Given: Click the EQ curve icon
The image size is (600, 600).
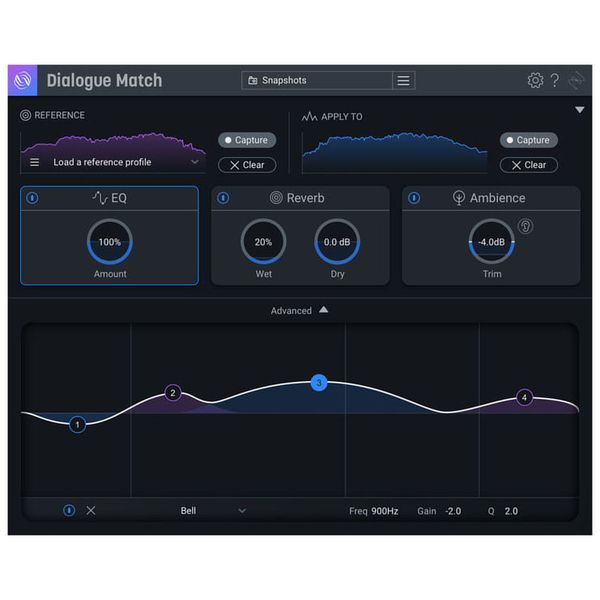Looking at the screenshot, I should 100,198.
